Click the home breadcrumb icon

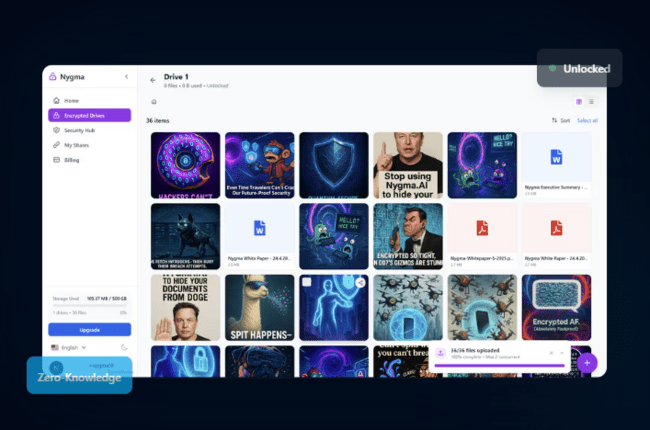pyautogui.click(x=153, y=102)
